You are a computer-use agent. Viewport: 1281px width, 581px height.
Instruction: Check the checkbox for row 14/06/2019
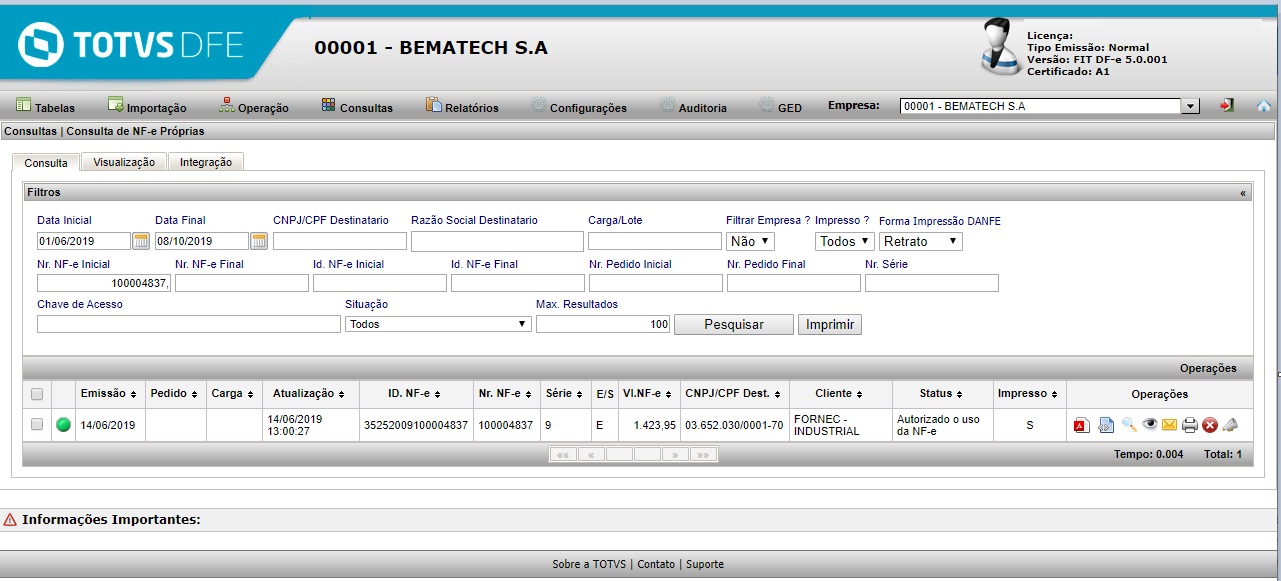click(x=37, y=424)
